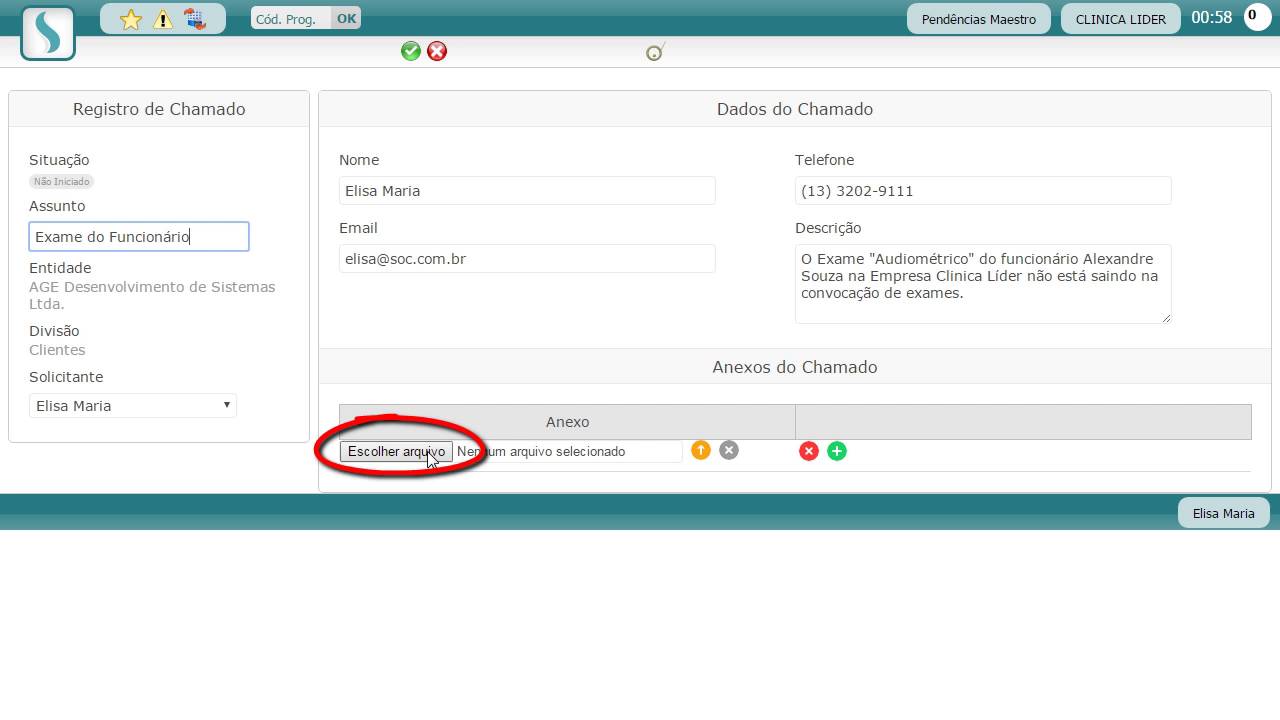This screenshot has width=1280, height=720.
Task: Click the Nome field with Elisa Maria
Action: tap(527, 191)
